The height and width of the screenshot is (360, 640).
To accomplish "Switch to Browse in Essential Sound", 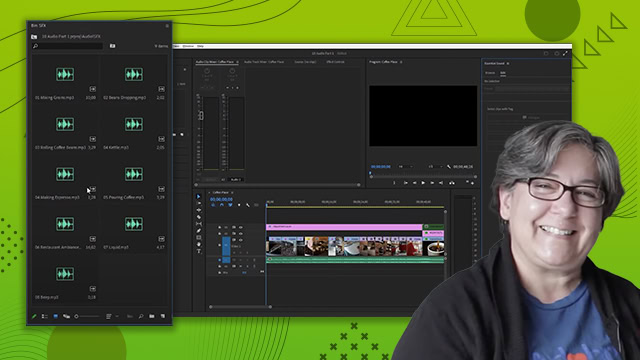I will click(x=490, y=73).
